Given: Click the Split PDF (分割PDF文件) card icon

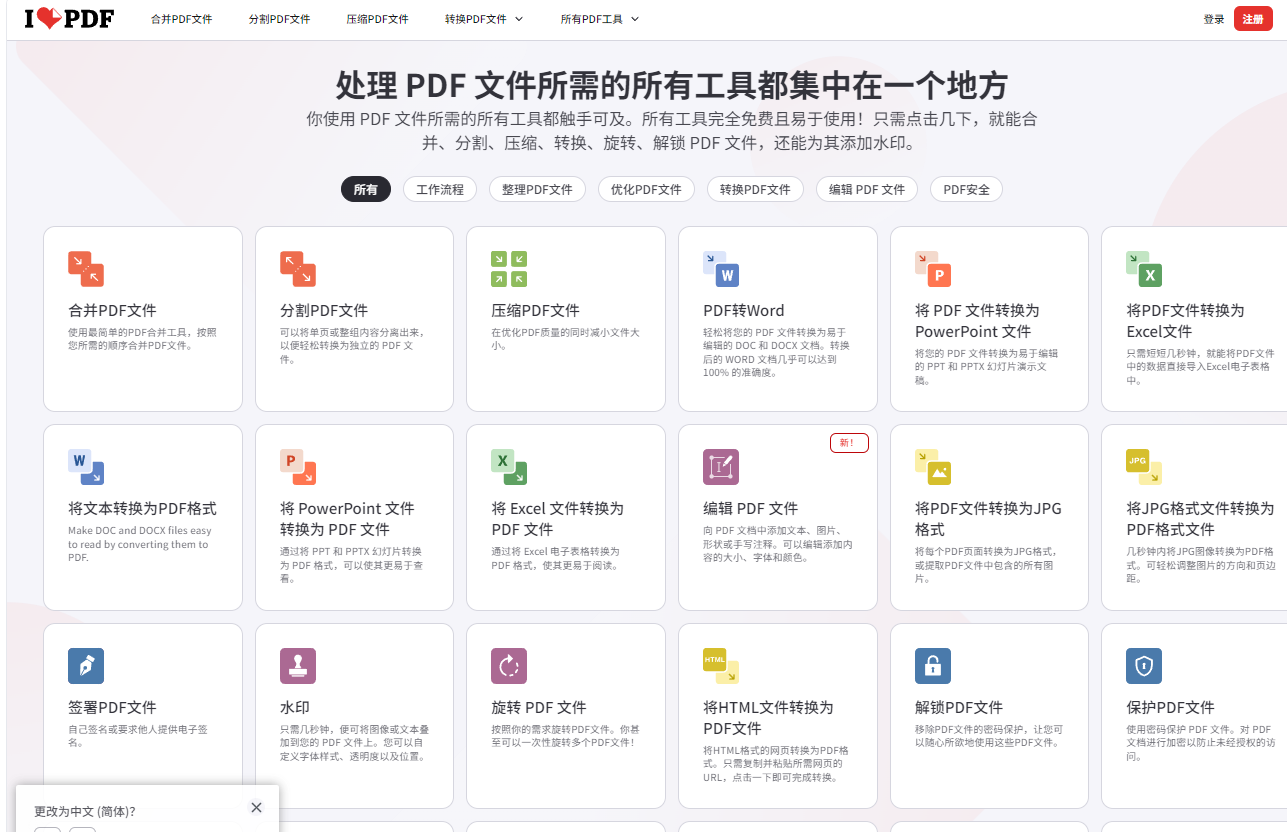Looking at the screenshot, I should coord(298,269).
